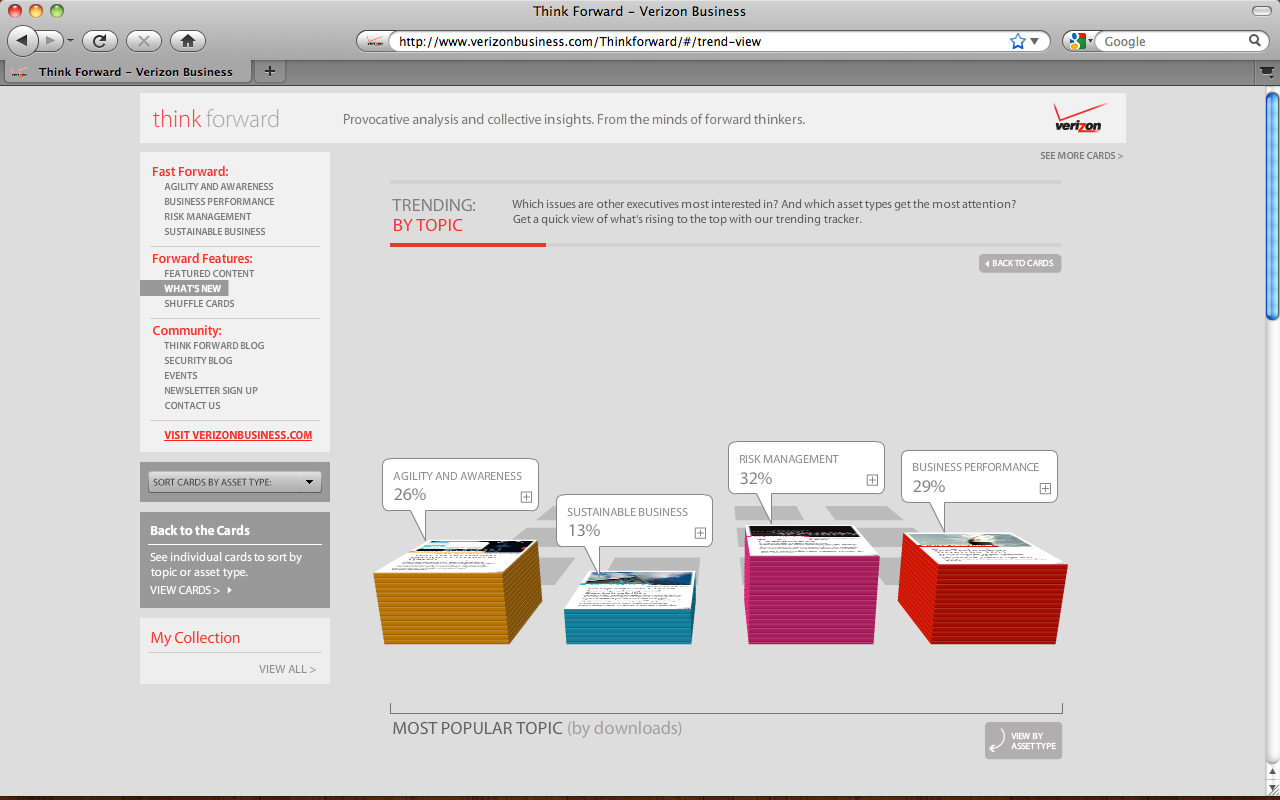
Task: Click the think forward logo title
Action: 216,119
